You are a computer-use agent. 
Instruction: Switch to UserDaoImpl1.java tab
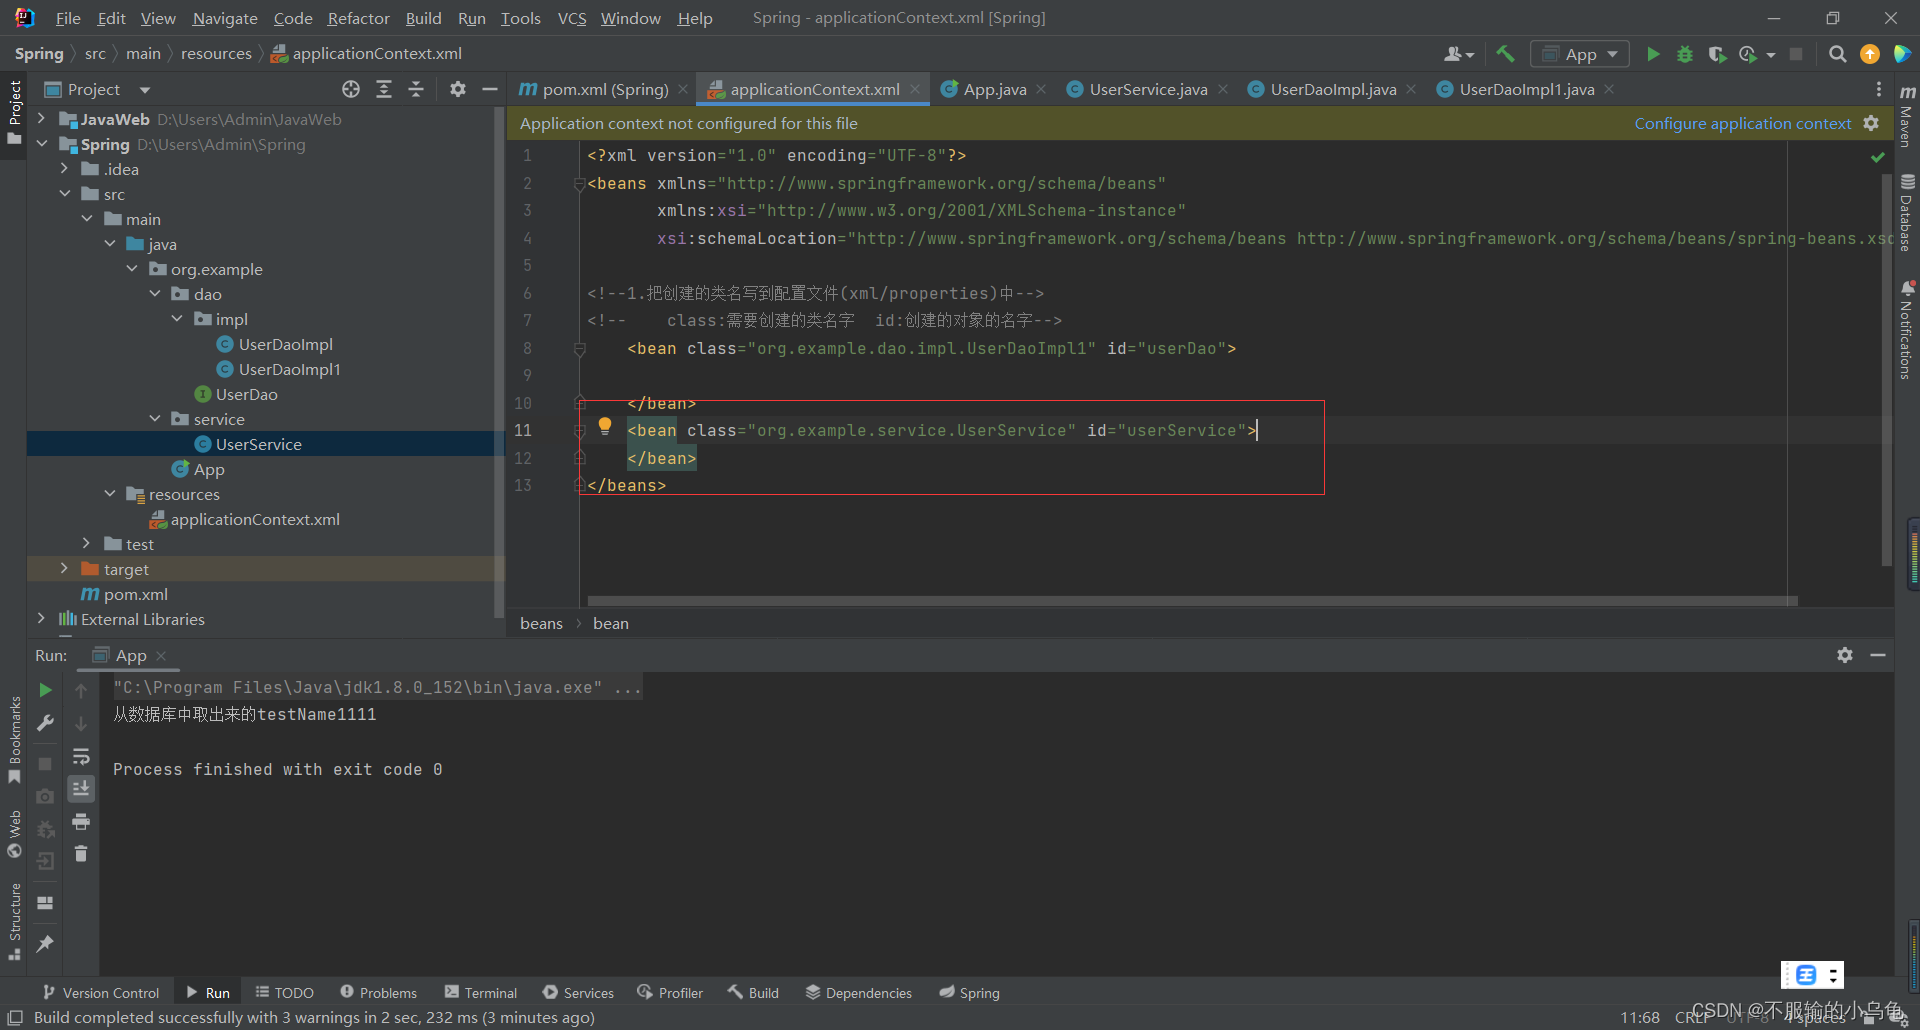1526,89
